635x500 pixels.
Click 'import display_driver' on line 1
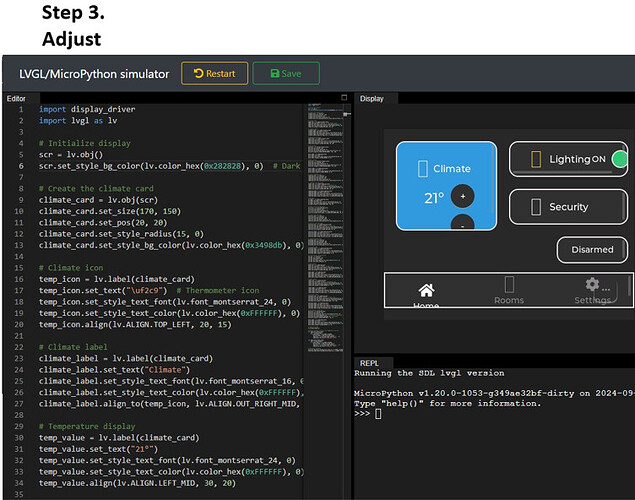click(87, 109)
